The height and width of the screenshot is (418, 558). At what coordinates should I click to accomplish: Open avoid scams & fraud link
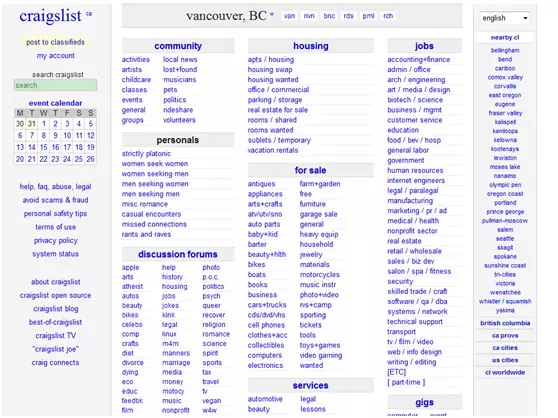click(55, 200)
